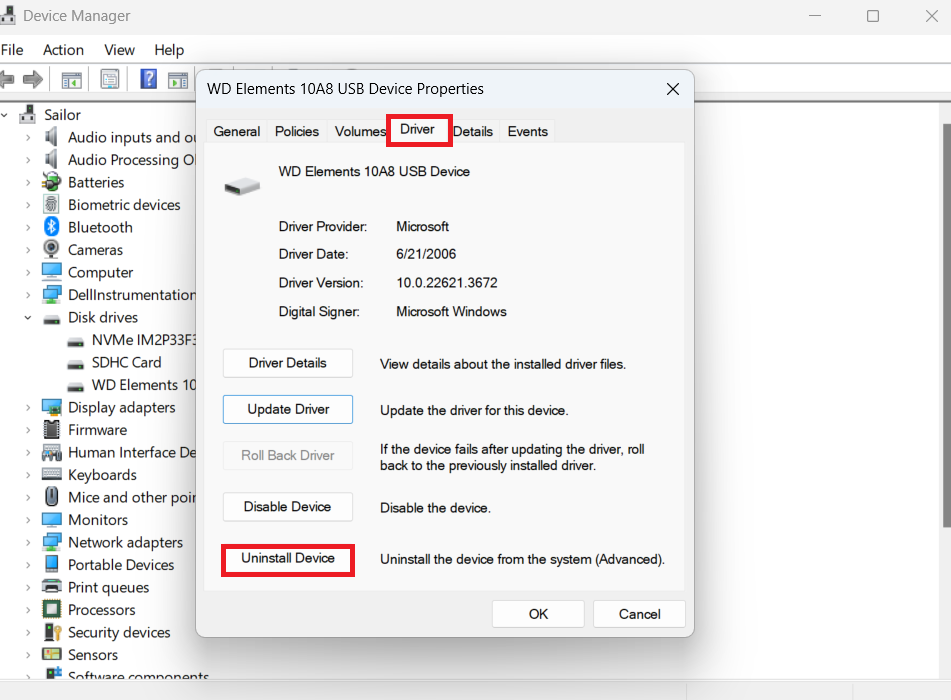This screenshot has height=700, width=951.
Task: Expand the Cameras node chevron
Action: (x=28, y=250)
